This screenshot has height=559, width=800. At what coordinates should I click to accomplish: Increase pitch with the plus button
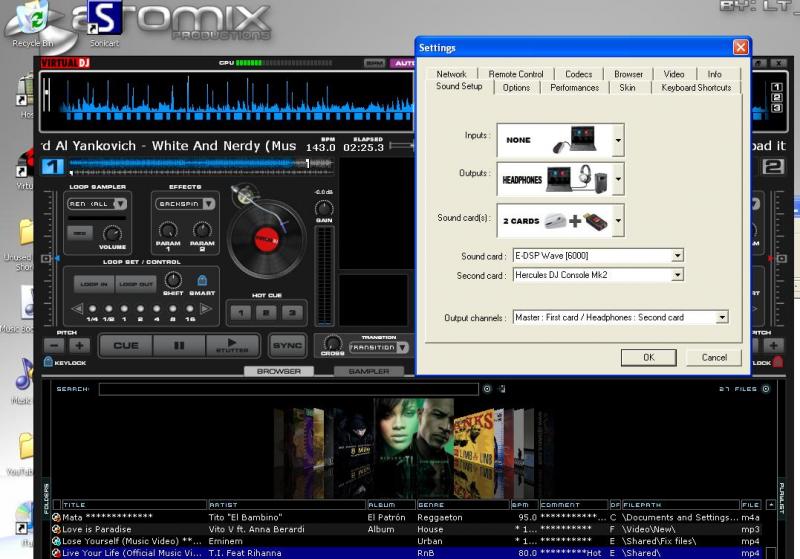click(80, 345)
